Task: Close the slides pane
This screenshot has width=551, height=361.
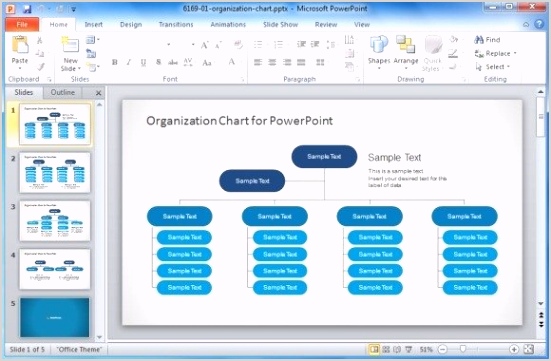Action: [x=98, y=93]
